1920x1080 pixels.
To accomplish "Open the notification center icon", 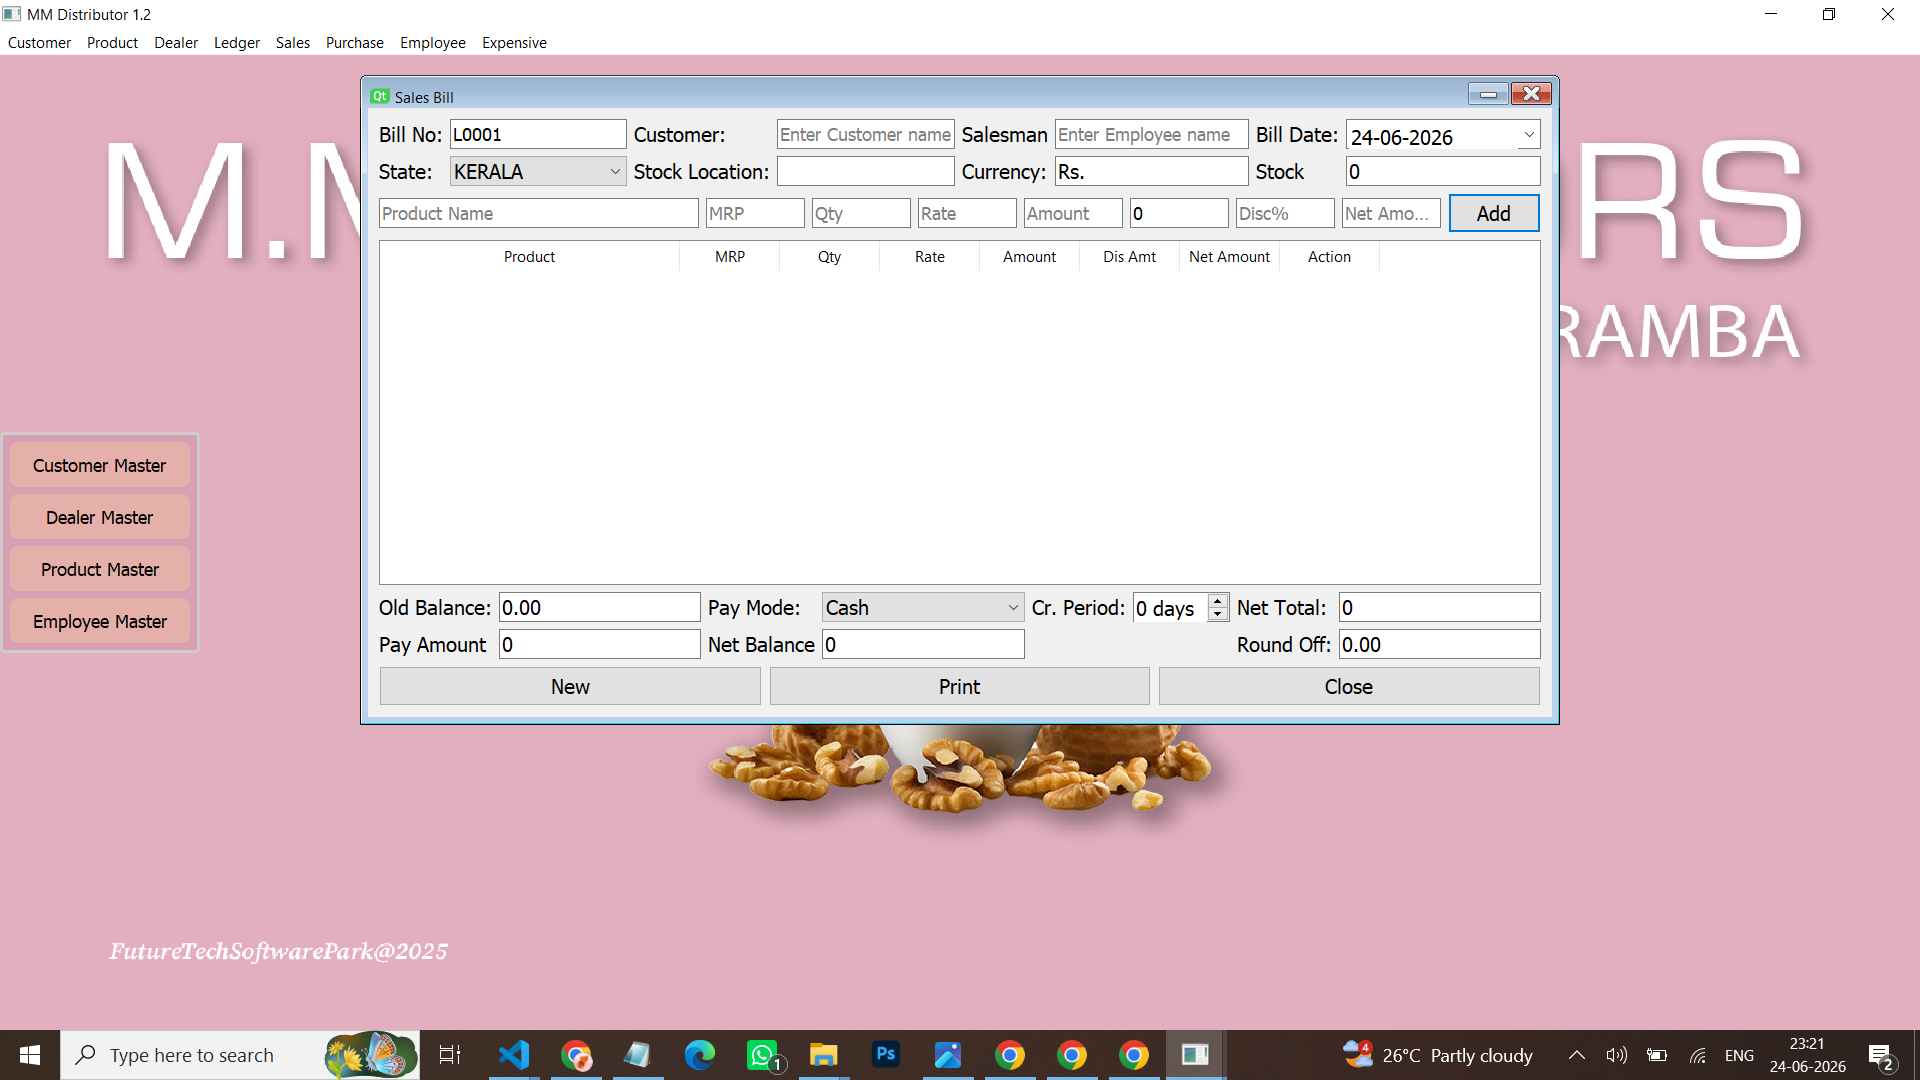I will [1880, 1056].
